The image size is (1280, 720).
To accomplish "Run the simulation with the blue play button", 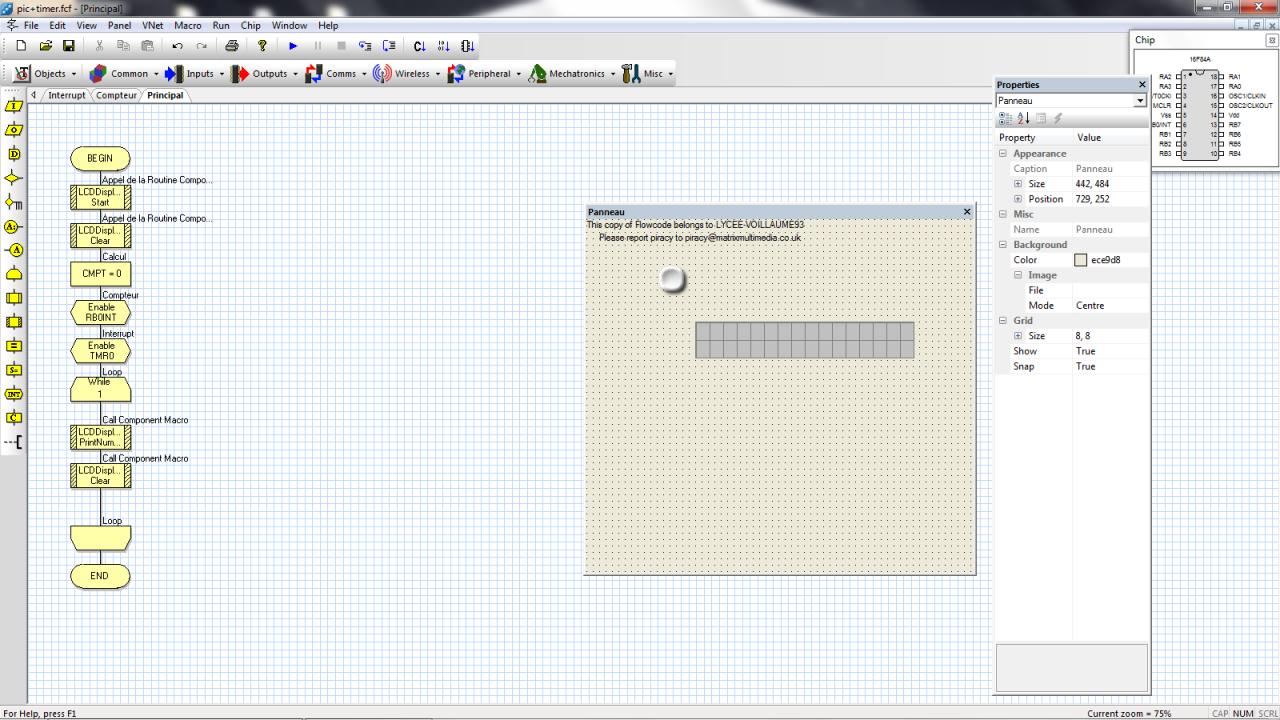I will tap(293, 46).
